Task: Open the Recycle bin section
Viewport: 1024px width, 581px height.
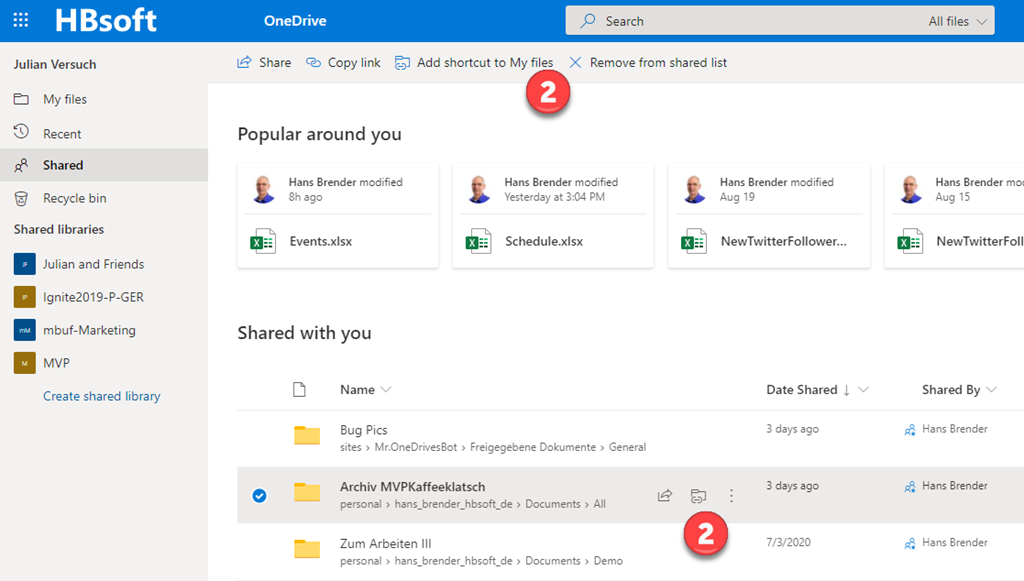Action: click(x=74, y=198)
